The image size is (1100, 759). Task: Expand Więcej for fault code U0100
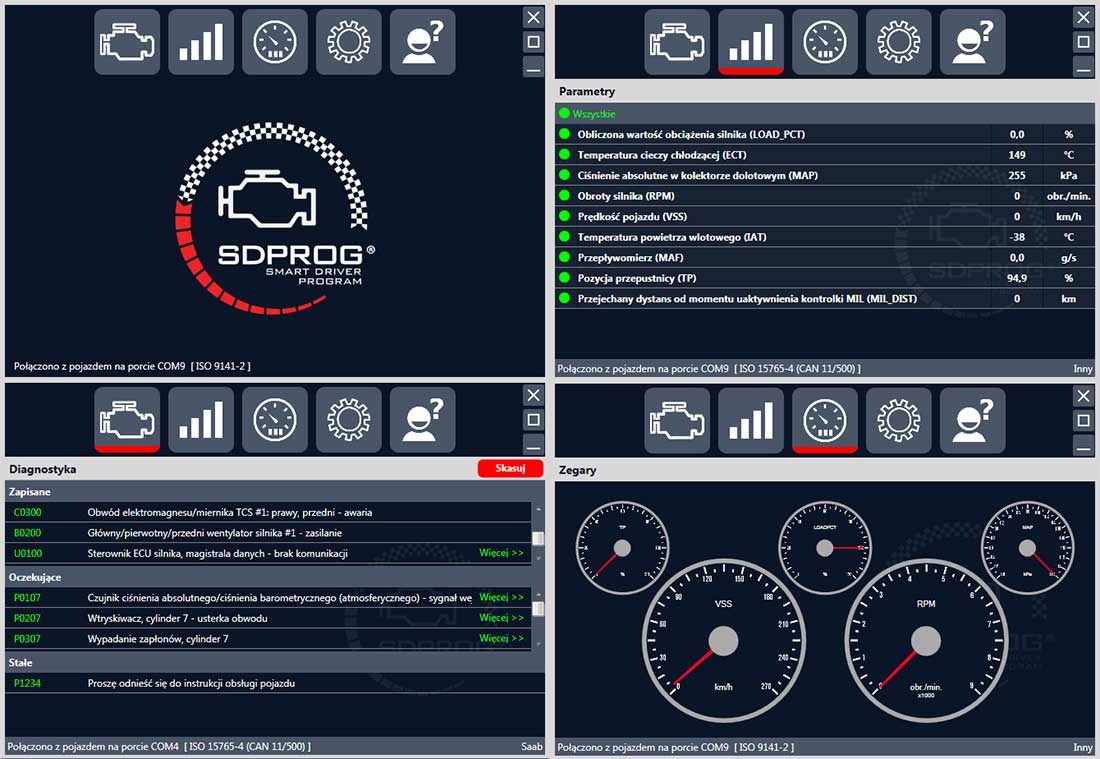tap(501, 553)
